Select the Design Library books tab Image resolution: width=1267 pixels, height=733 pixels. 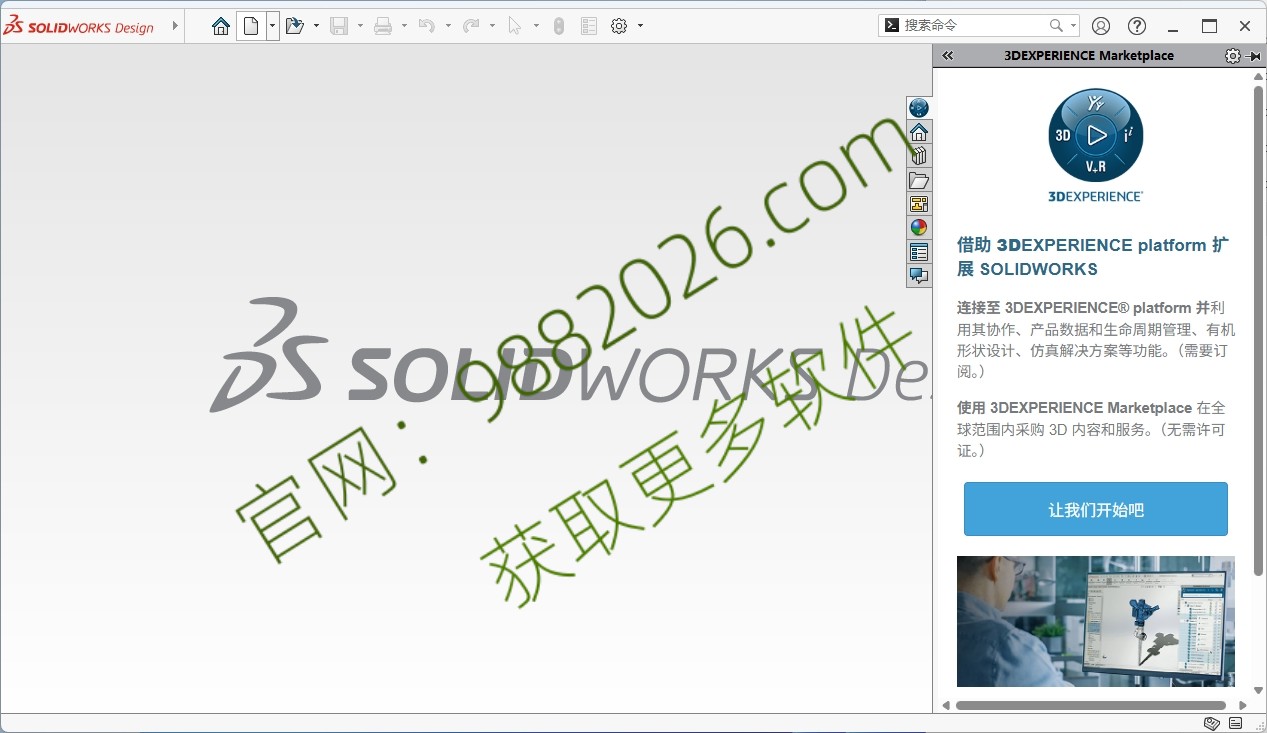pos(919,156)
